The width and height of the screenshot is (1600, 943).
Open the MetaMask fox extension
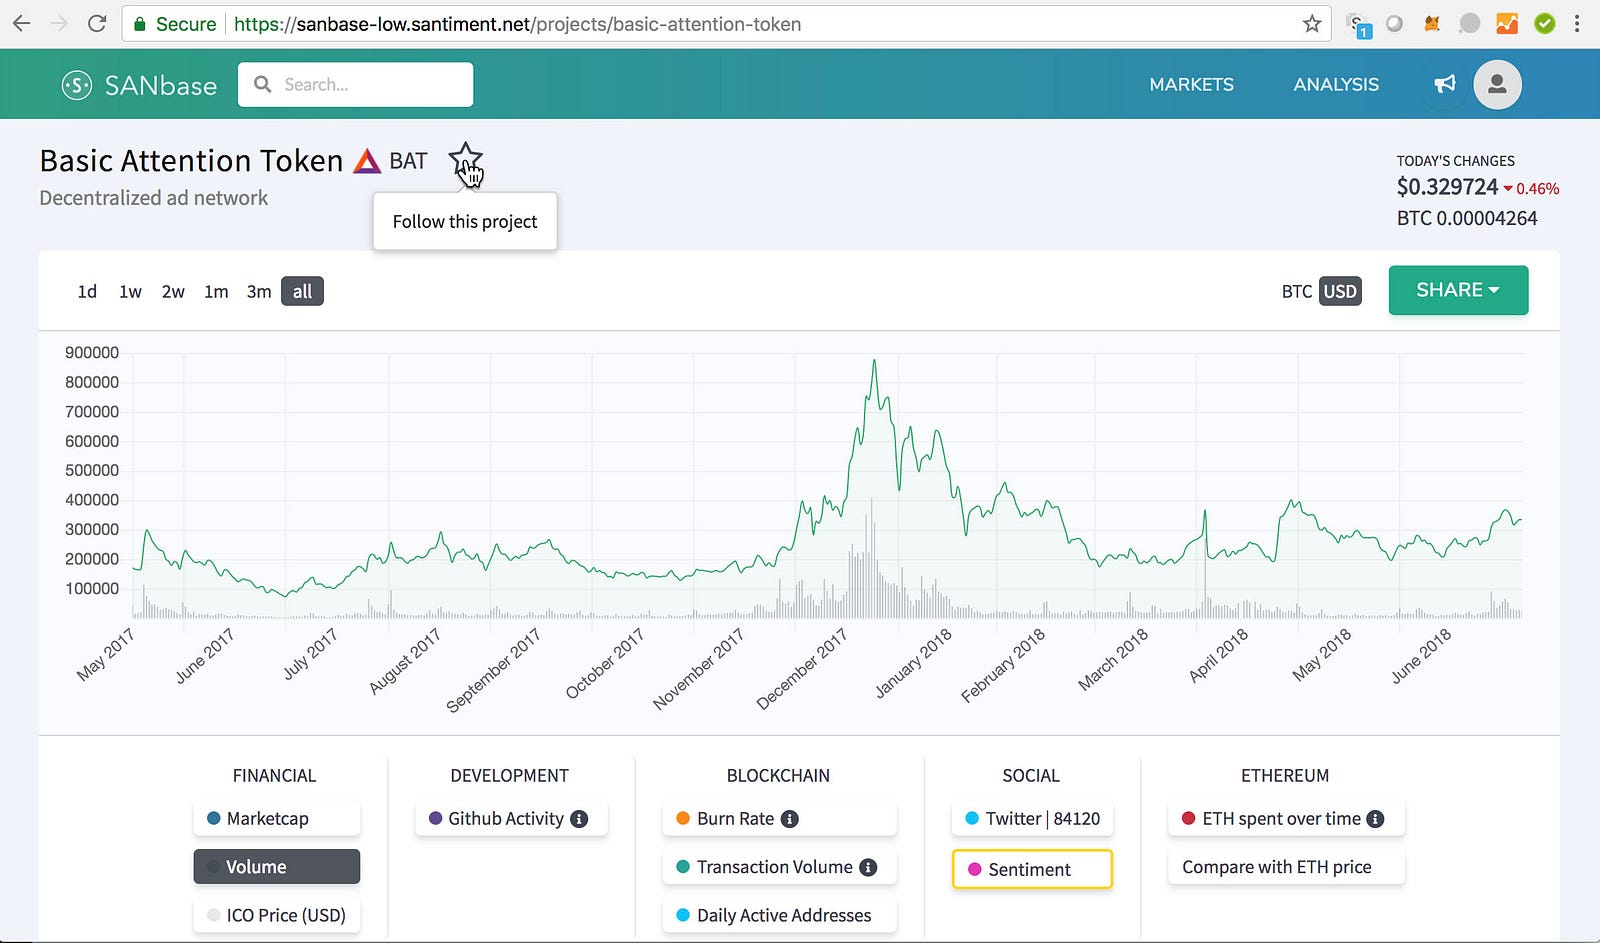1432,23
